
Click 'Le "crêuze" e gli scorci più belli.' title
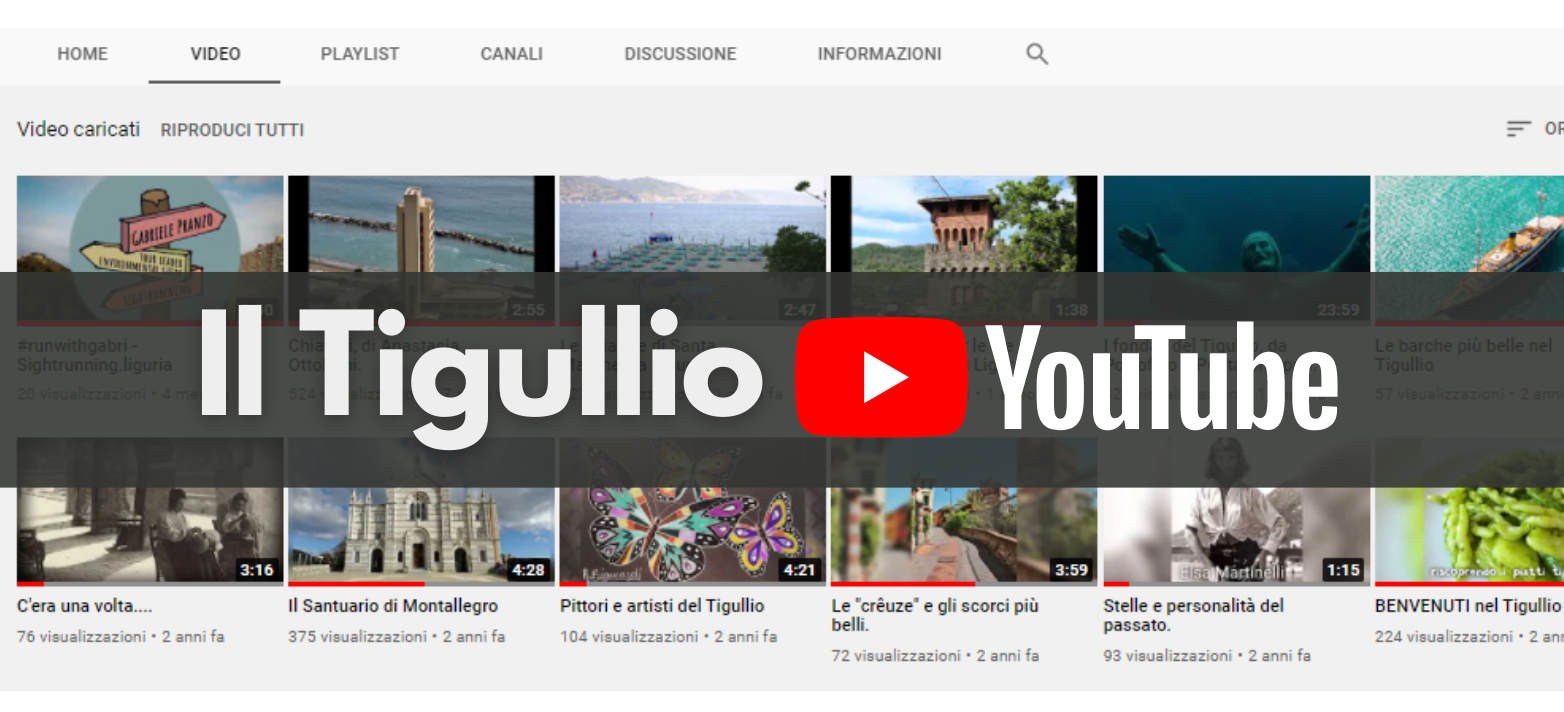coord(935,615)
